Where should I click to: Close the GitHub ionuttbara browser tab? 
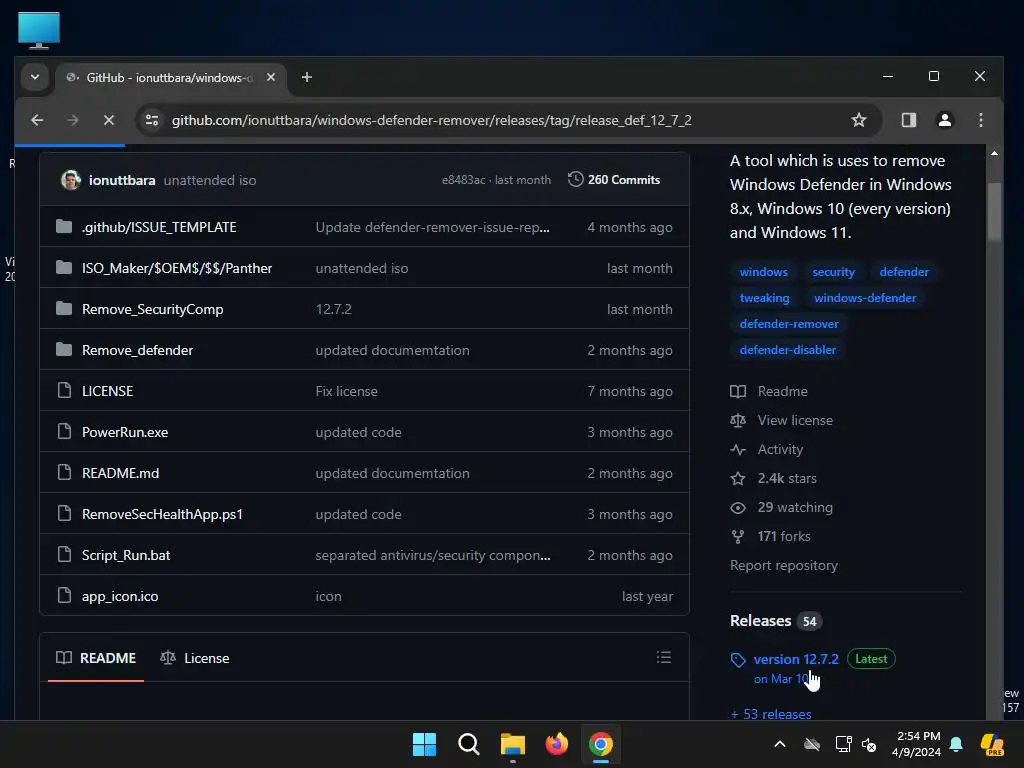coord(271,77)
